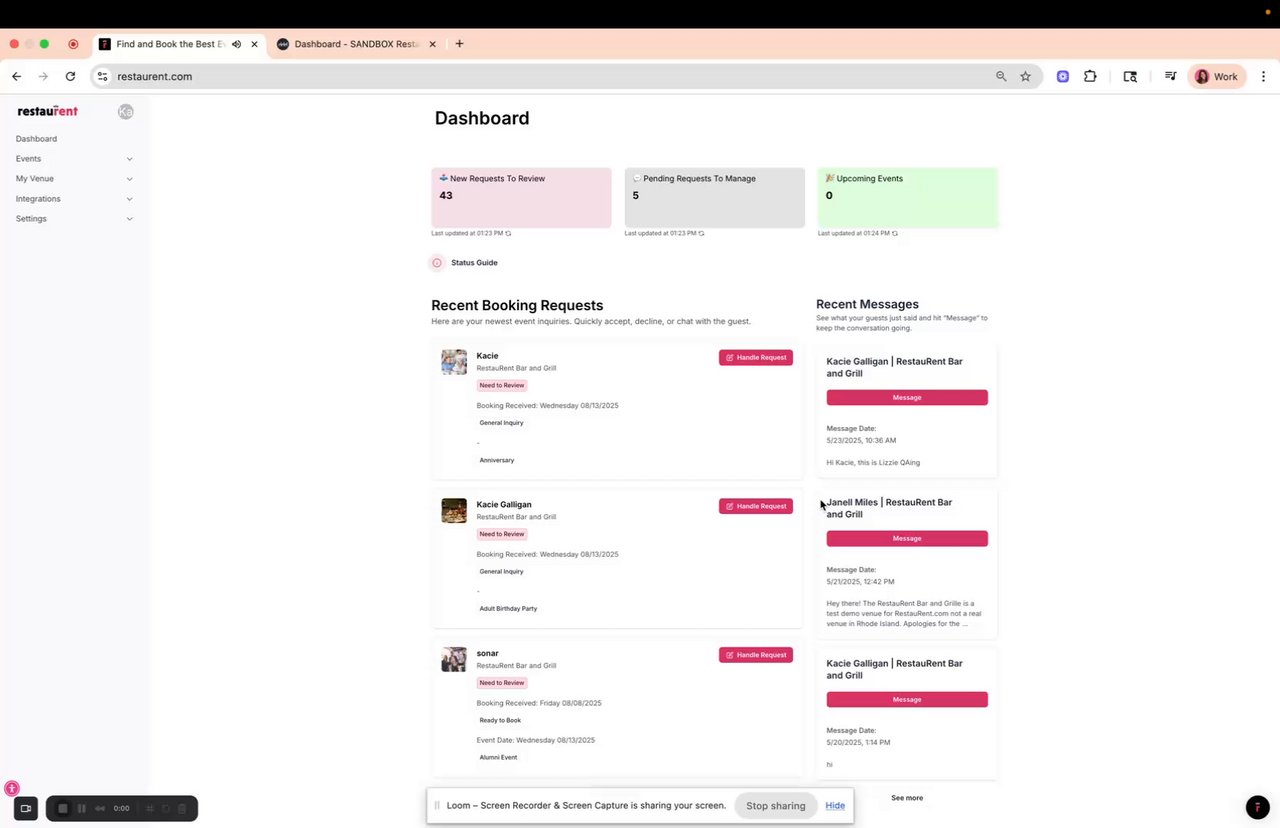1280x828 pixels.
Task: Open the browser Extensions puzzle icon
Action: tap(1090, 76)
